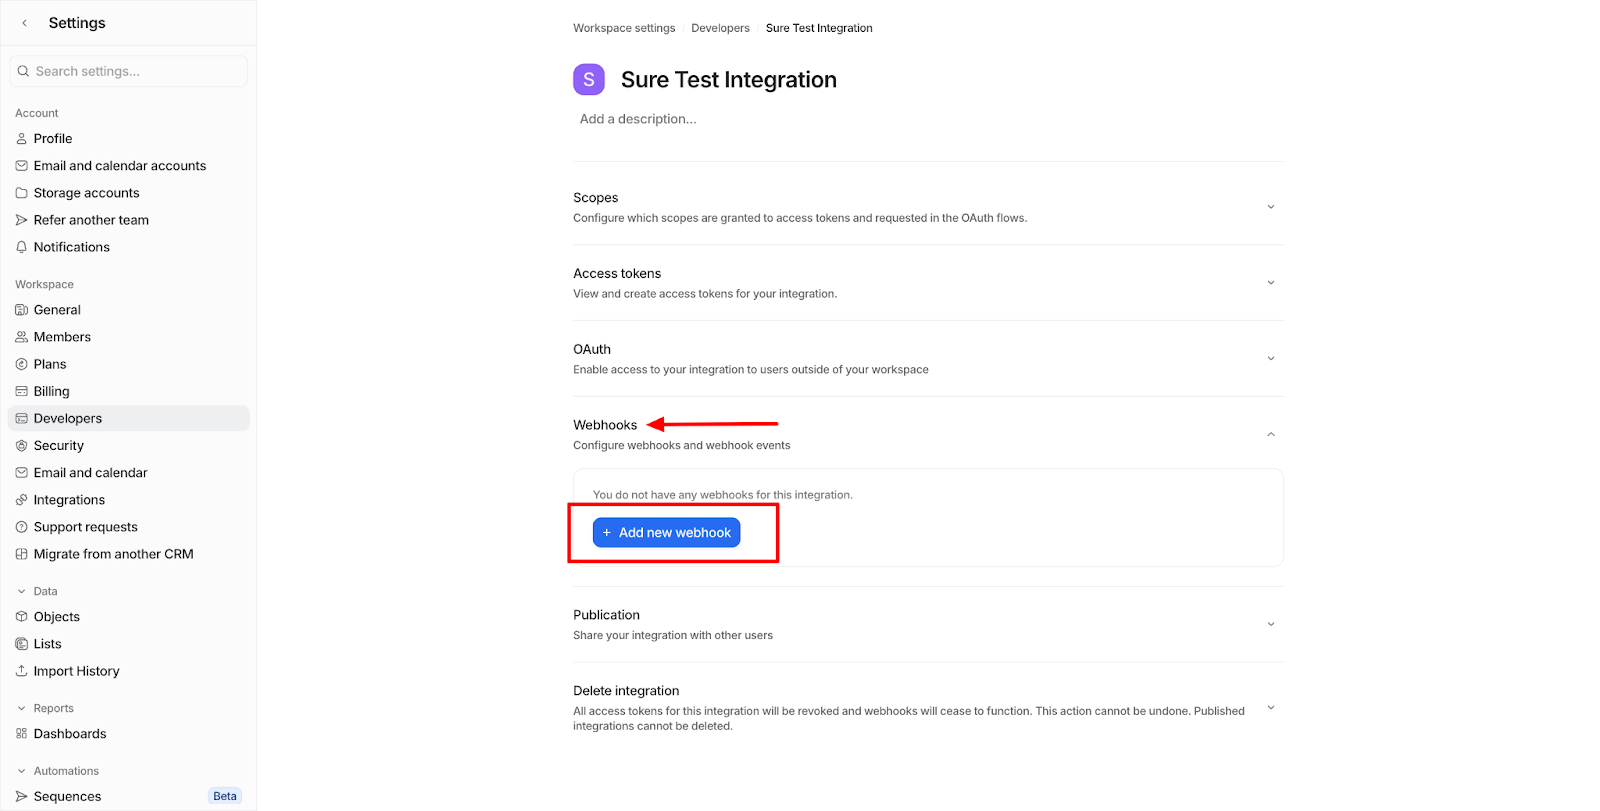This screenshot has width=1600, height=811.
Task: Click the Add a description field
Action: (x=638, y=119)
